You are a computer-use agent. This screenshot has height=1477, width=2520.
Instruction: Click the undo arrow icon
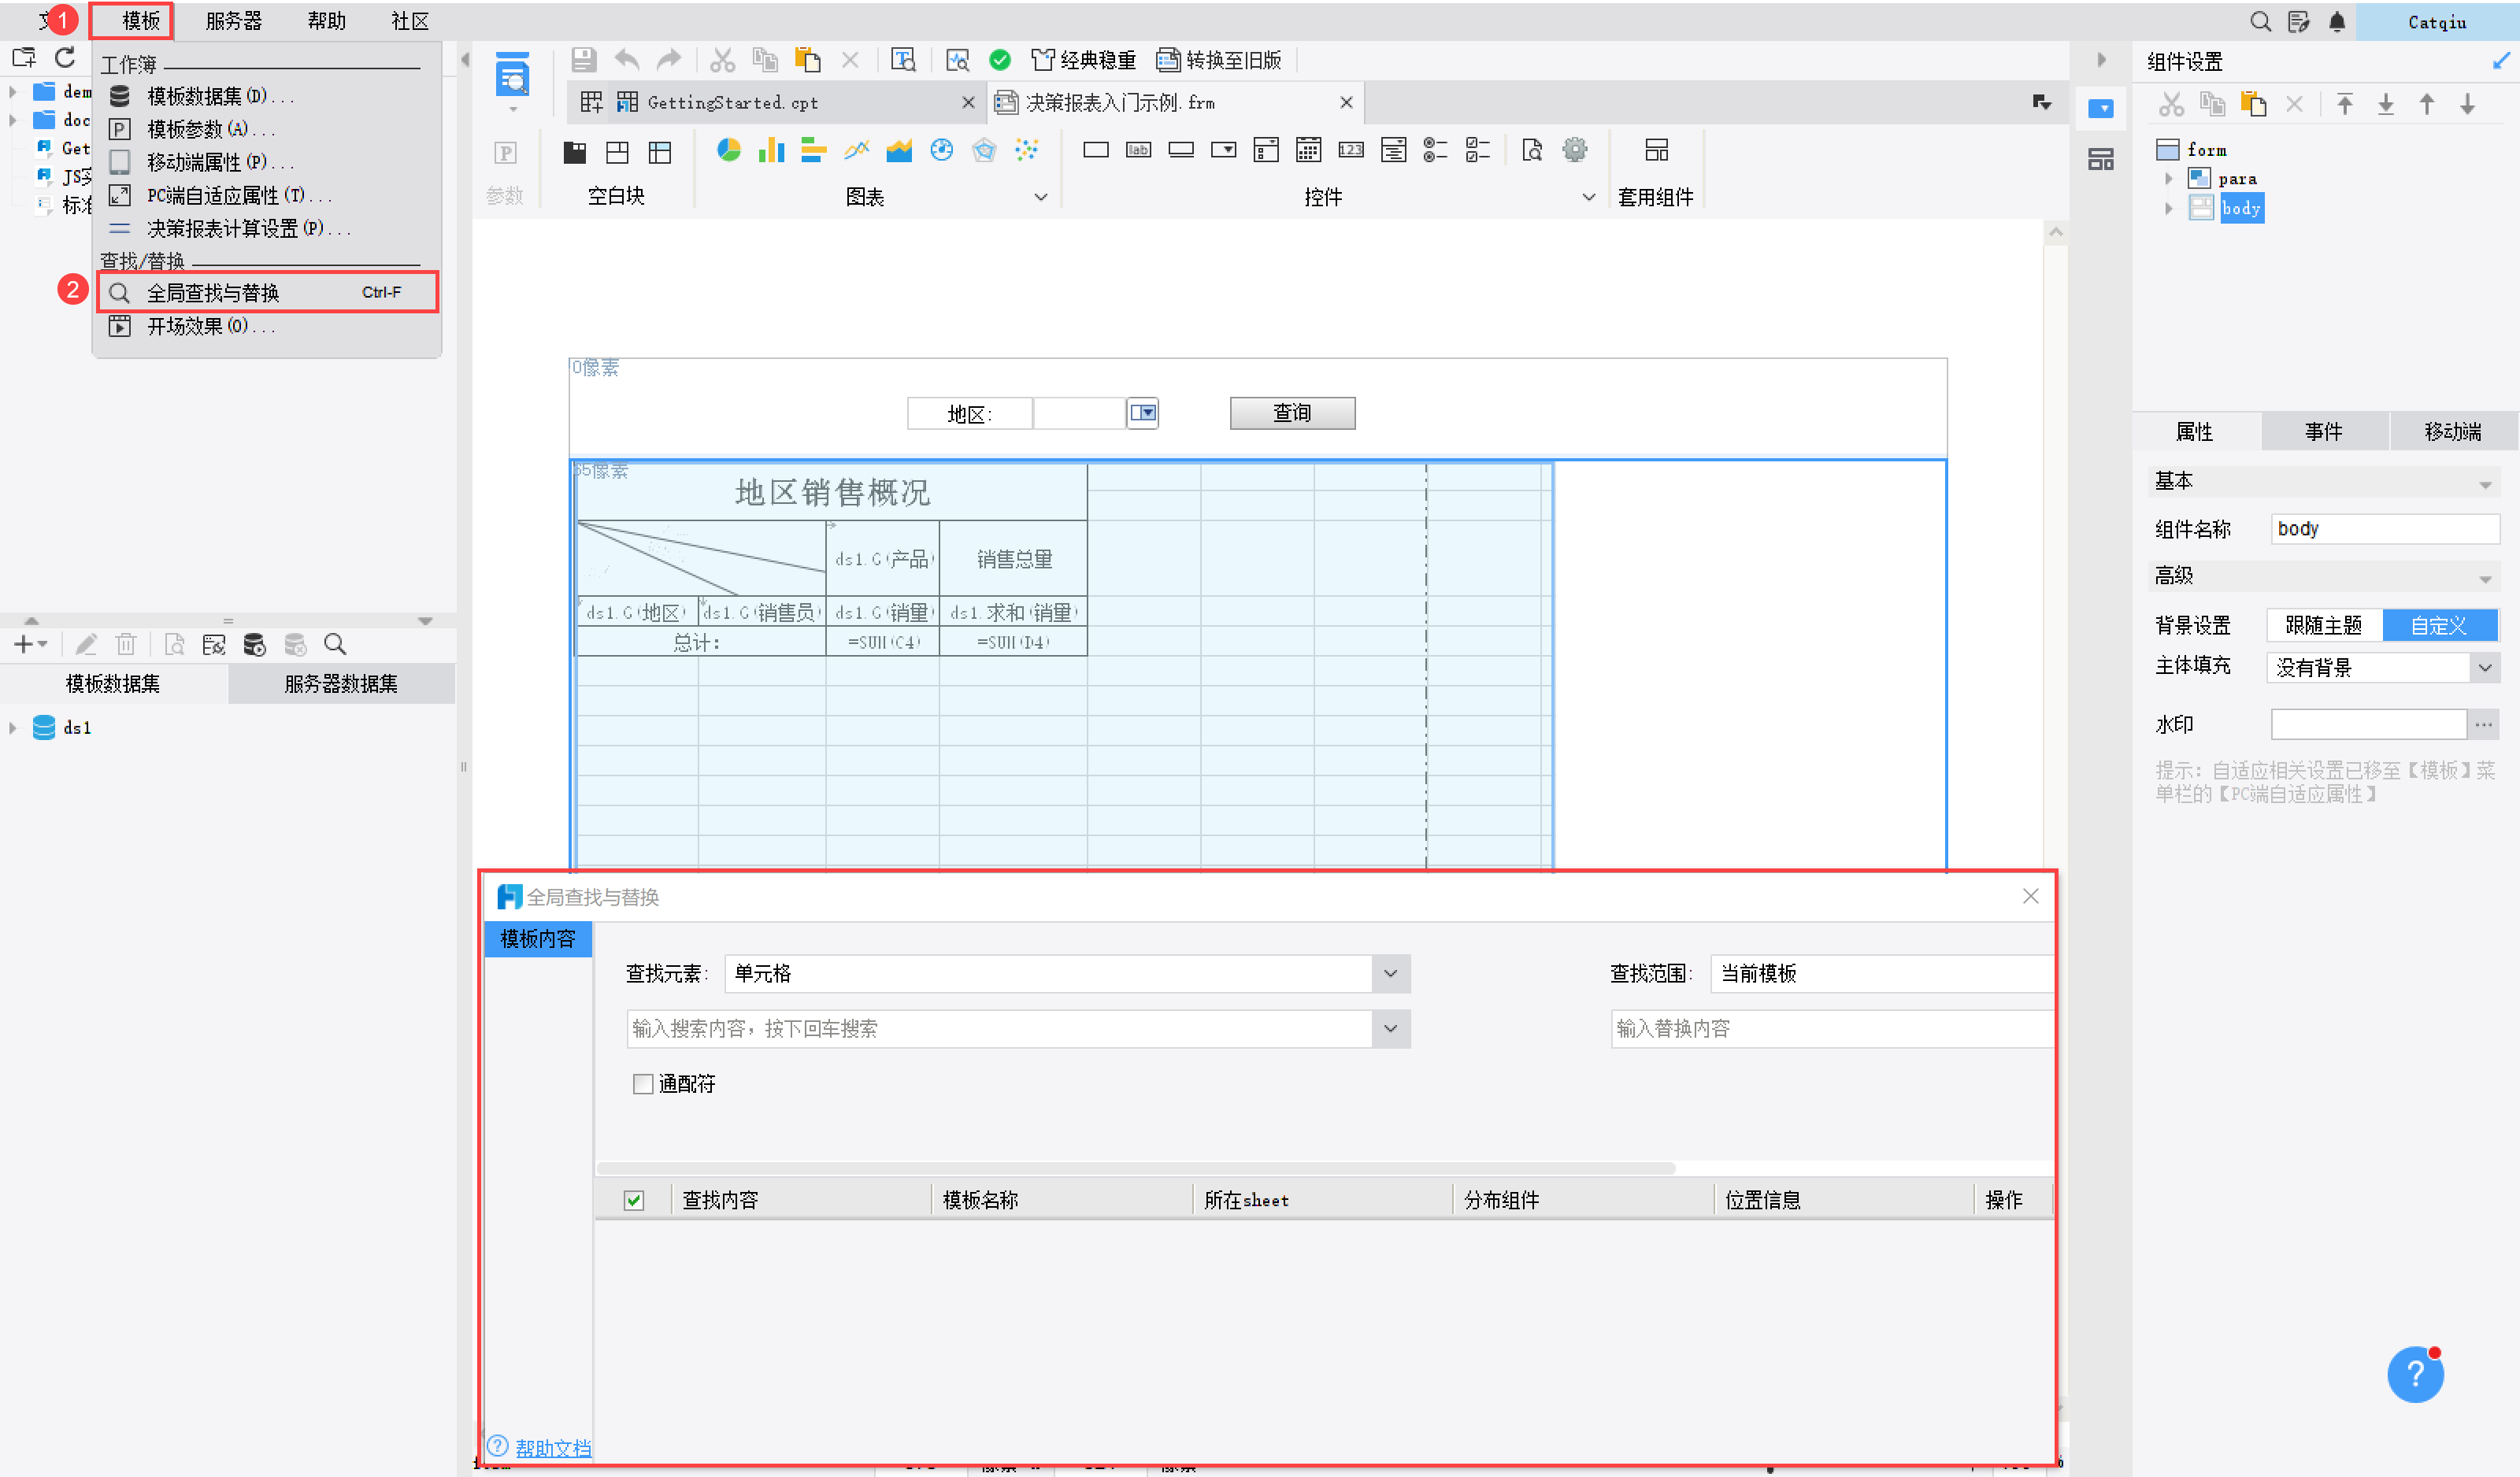pyautogui.click(x=627, y=60)
